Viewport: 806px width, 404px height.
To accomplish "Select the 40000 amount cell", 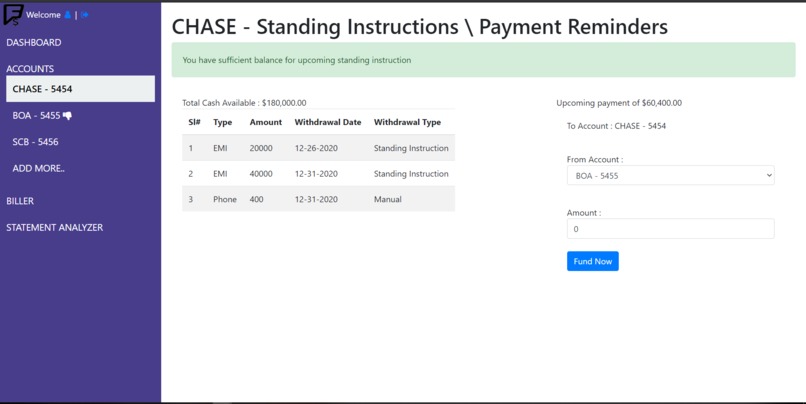I will point(261,174).
